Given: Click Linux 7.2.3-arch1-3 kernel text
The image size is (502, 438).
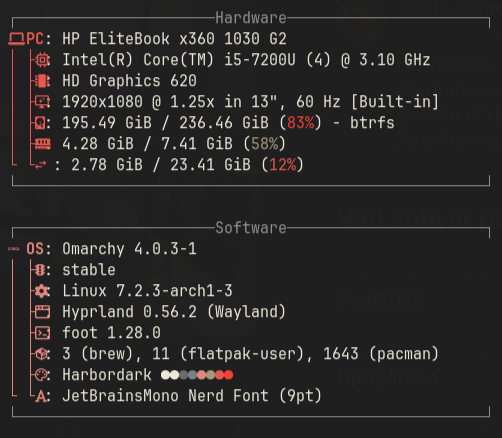Looking at the screenshot, I should pyautogui.click(x=147, y=291).
